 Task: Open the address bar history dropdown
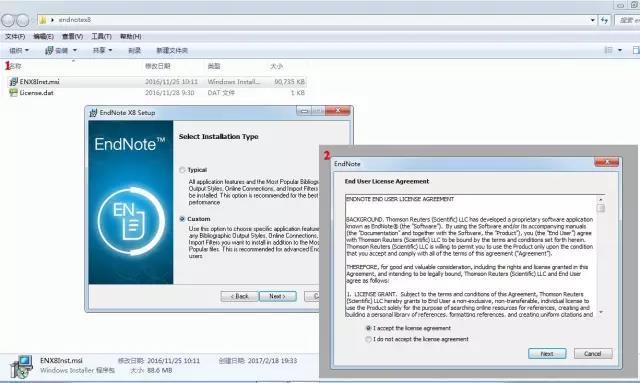tap(593, 20)
